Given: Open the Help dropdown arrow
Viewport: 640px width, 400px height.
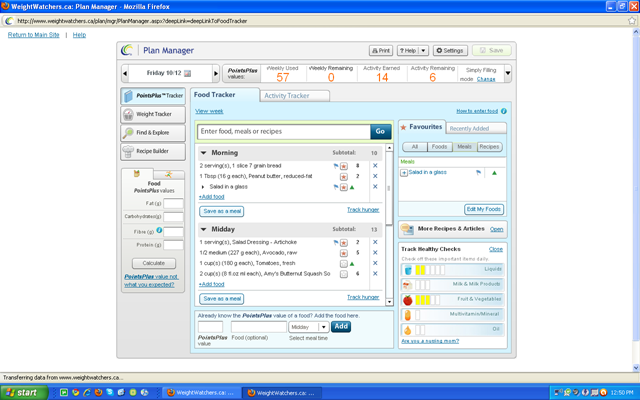Looking at the screenshot, I should pos(423,51).
